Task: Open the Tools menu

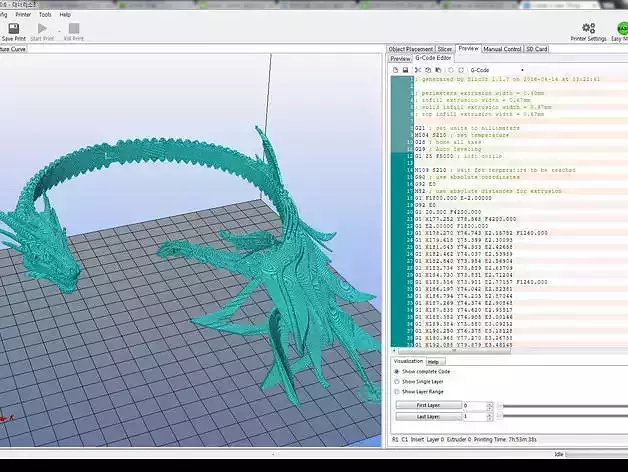Action: [x=45, y=15]
